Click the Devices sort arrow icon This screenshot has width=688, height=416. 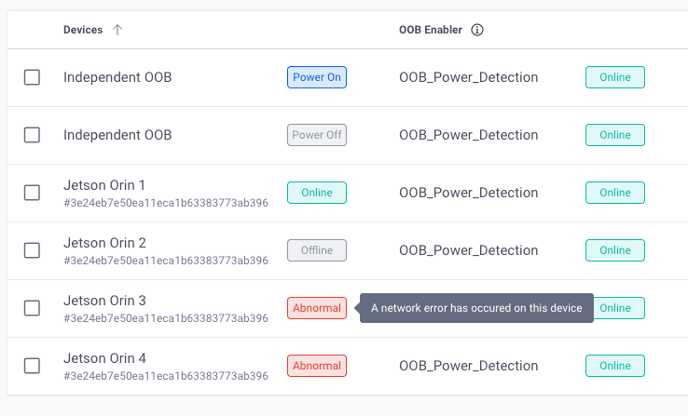(x=118, y=30)
